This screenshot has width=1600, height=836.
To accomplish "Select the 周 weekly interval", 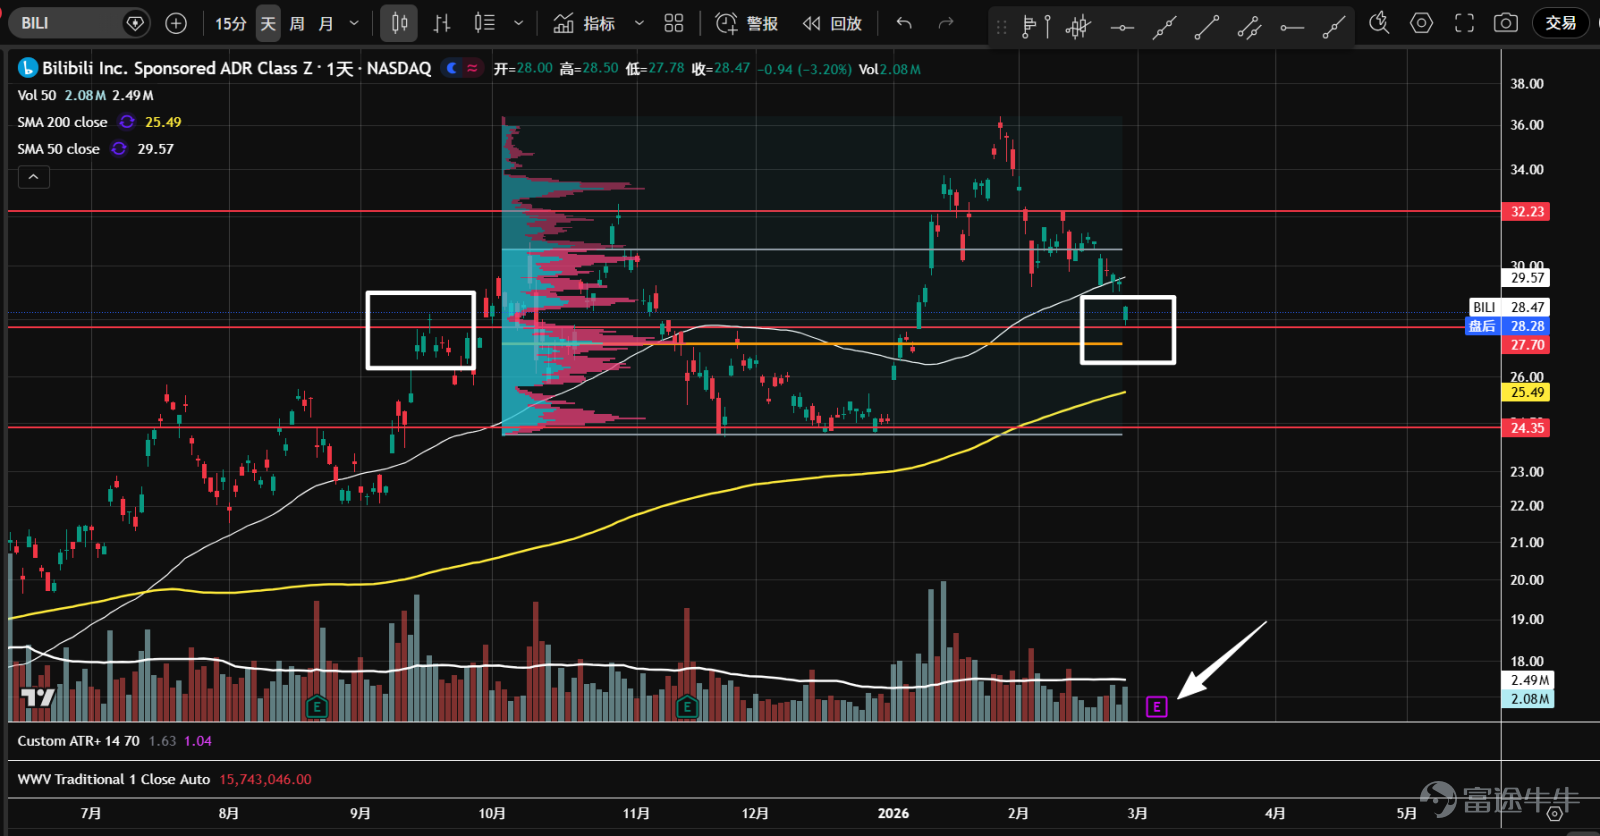I will click(x=297, y=23).
